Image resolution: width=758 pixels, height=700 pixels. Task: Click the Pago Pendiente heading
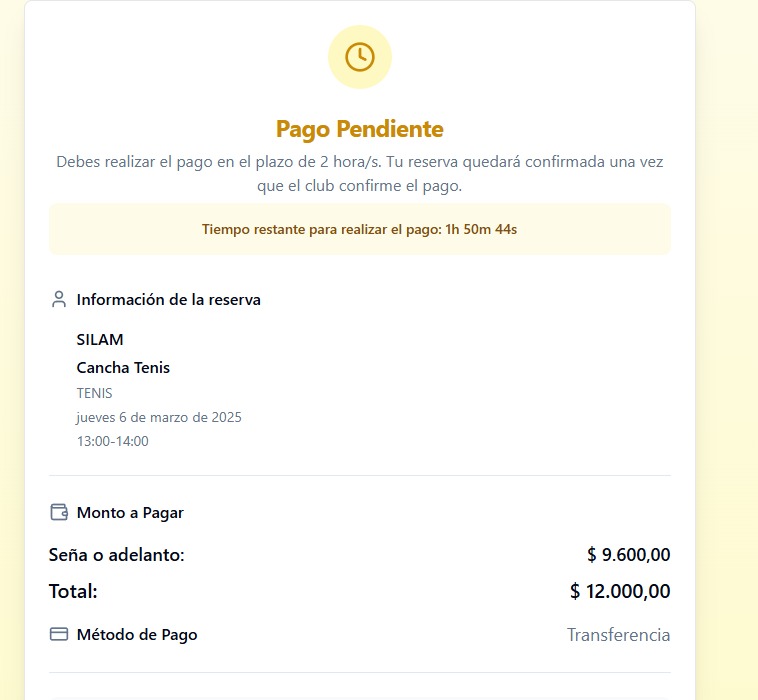coord(359,129)
